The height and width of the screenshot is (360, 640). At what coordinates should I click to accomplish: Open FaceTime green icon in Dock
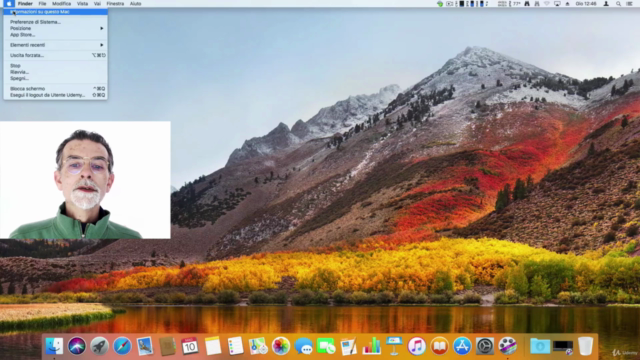coord(326,346)
